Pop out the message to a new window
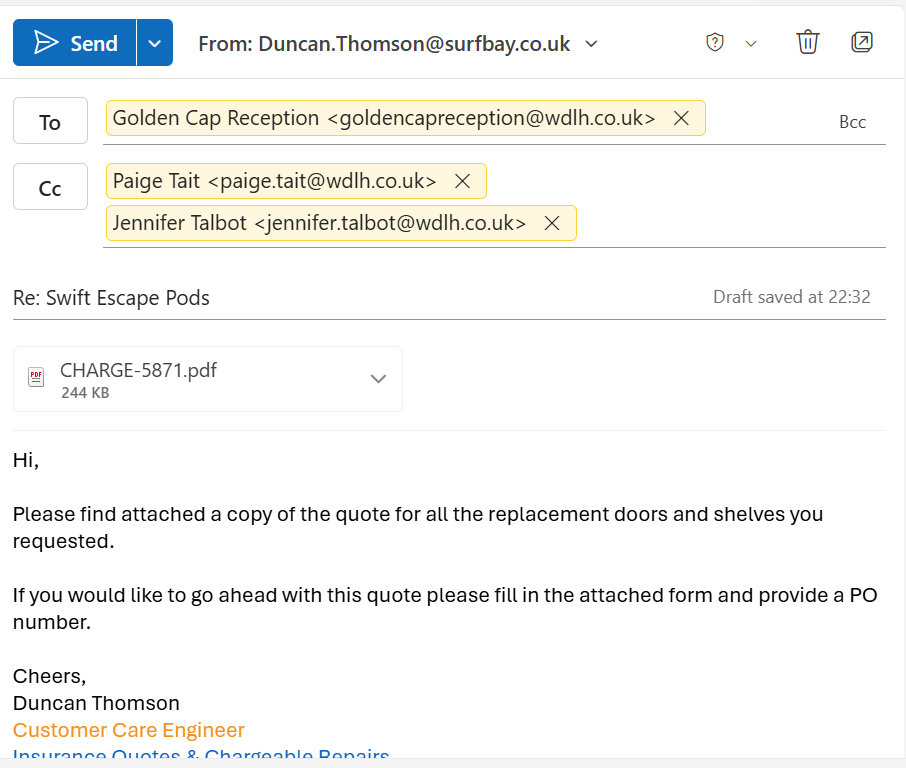 pos(861,42)
